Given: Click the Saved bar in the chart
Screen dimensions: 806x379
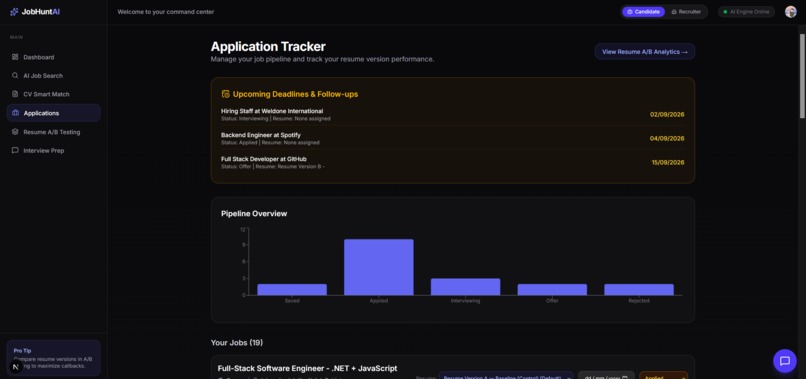Looking at the screenshot, I should pyautogui.click(x=291, y=290).
